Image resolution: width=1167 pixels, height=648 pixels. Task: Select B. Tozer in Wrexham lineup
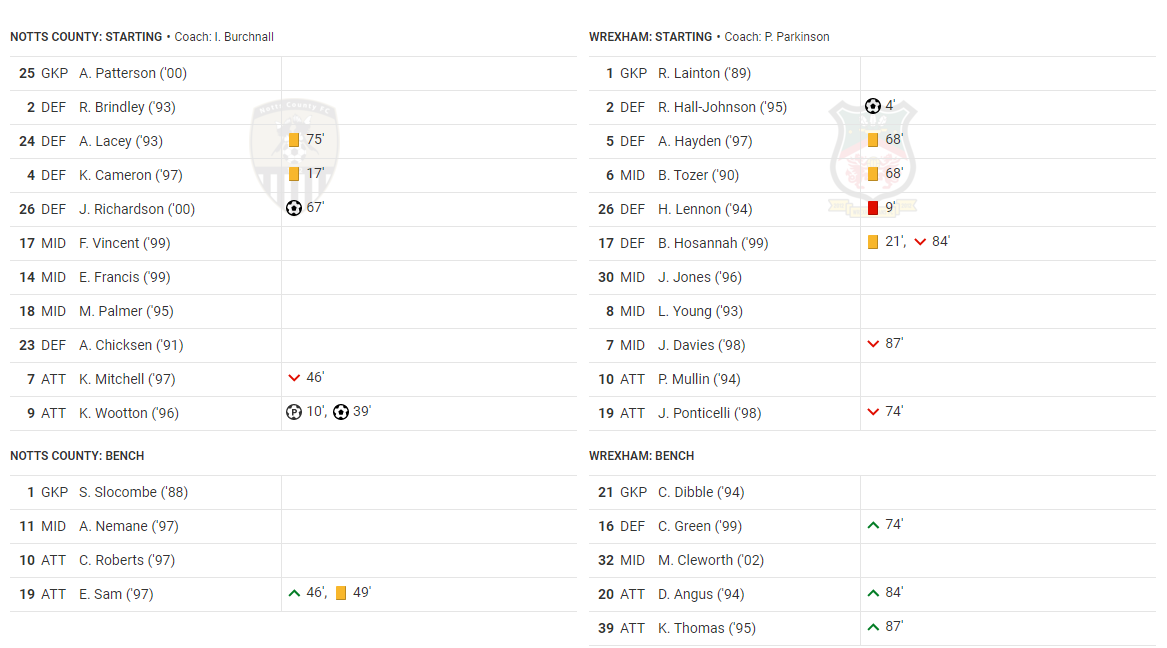coord(698,175)
